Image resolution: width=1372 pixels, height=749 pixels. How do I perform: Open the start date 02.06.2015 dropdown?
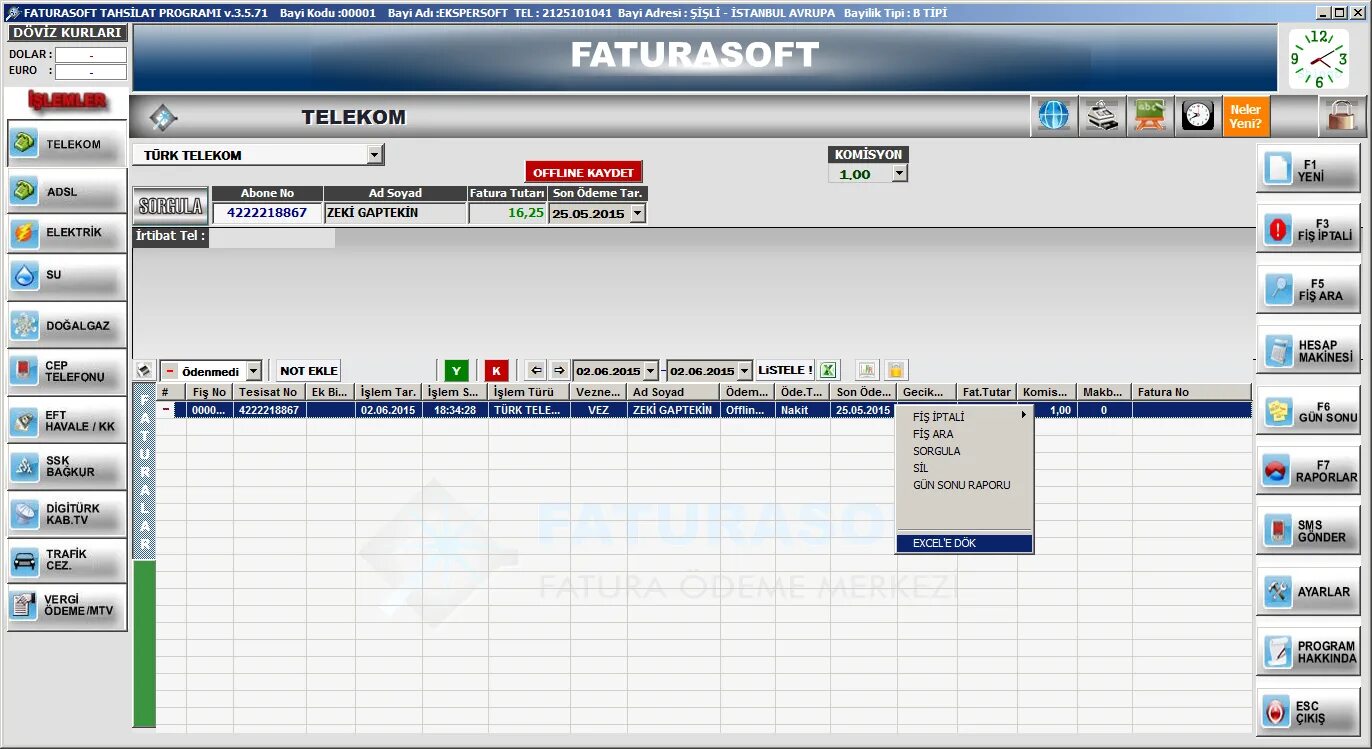(x=651, y=371)
